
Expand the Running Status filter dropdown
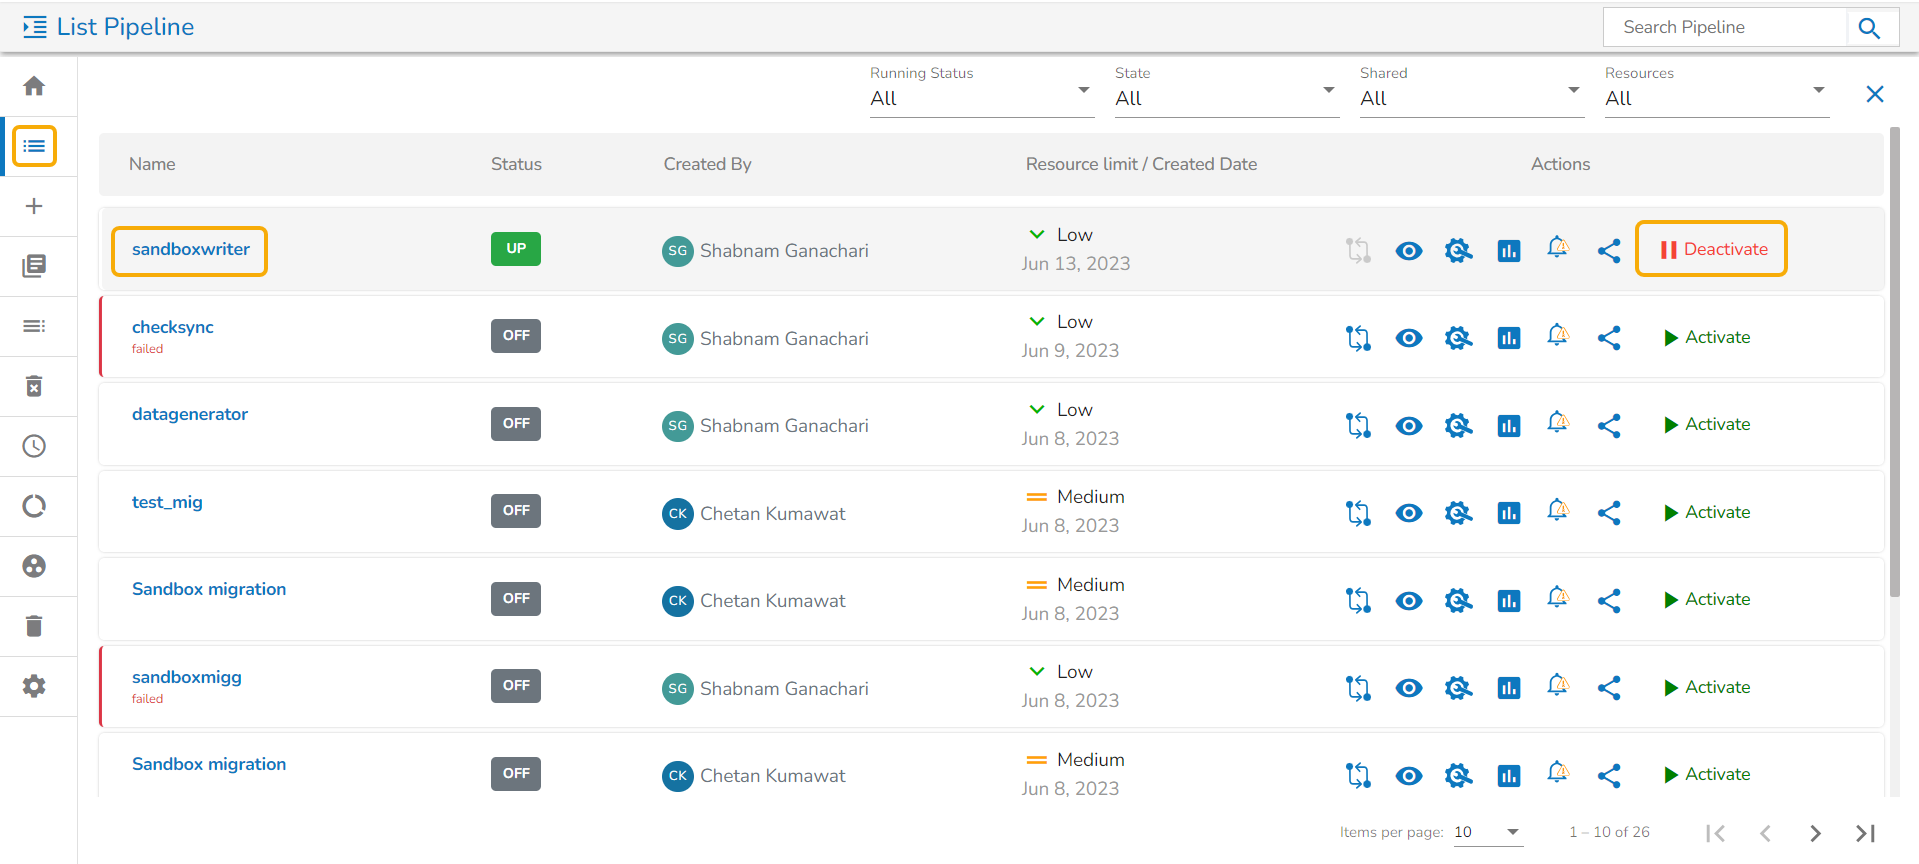pos(980,98)
